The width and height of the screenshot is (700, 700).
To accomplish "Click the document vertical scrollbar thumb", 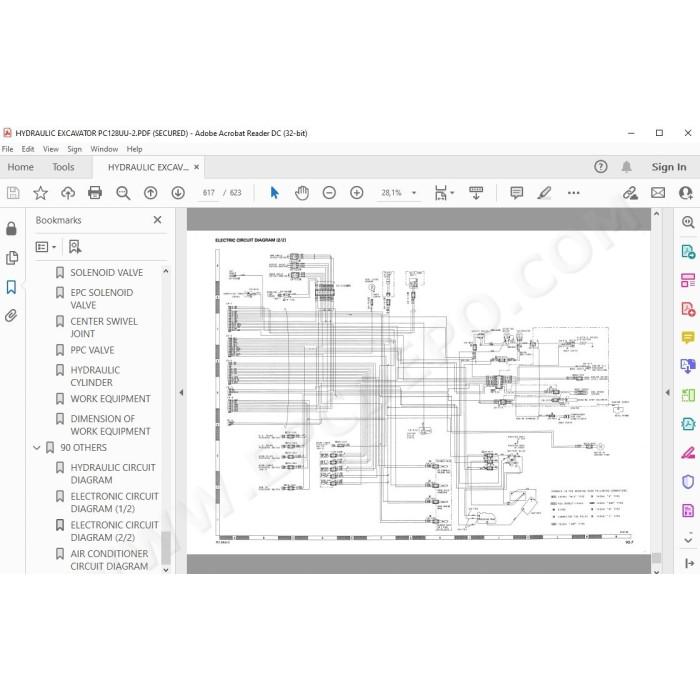I will 656,558.
